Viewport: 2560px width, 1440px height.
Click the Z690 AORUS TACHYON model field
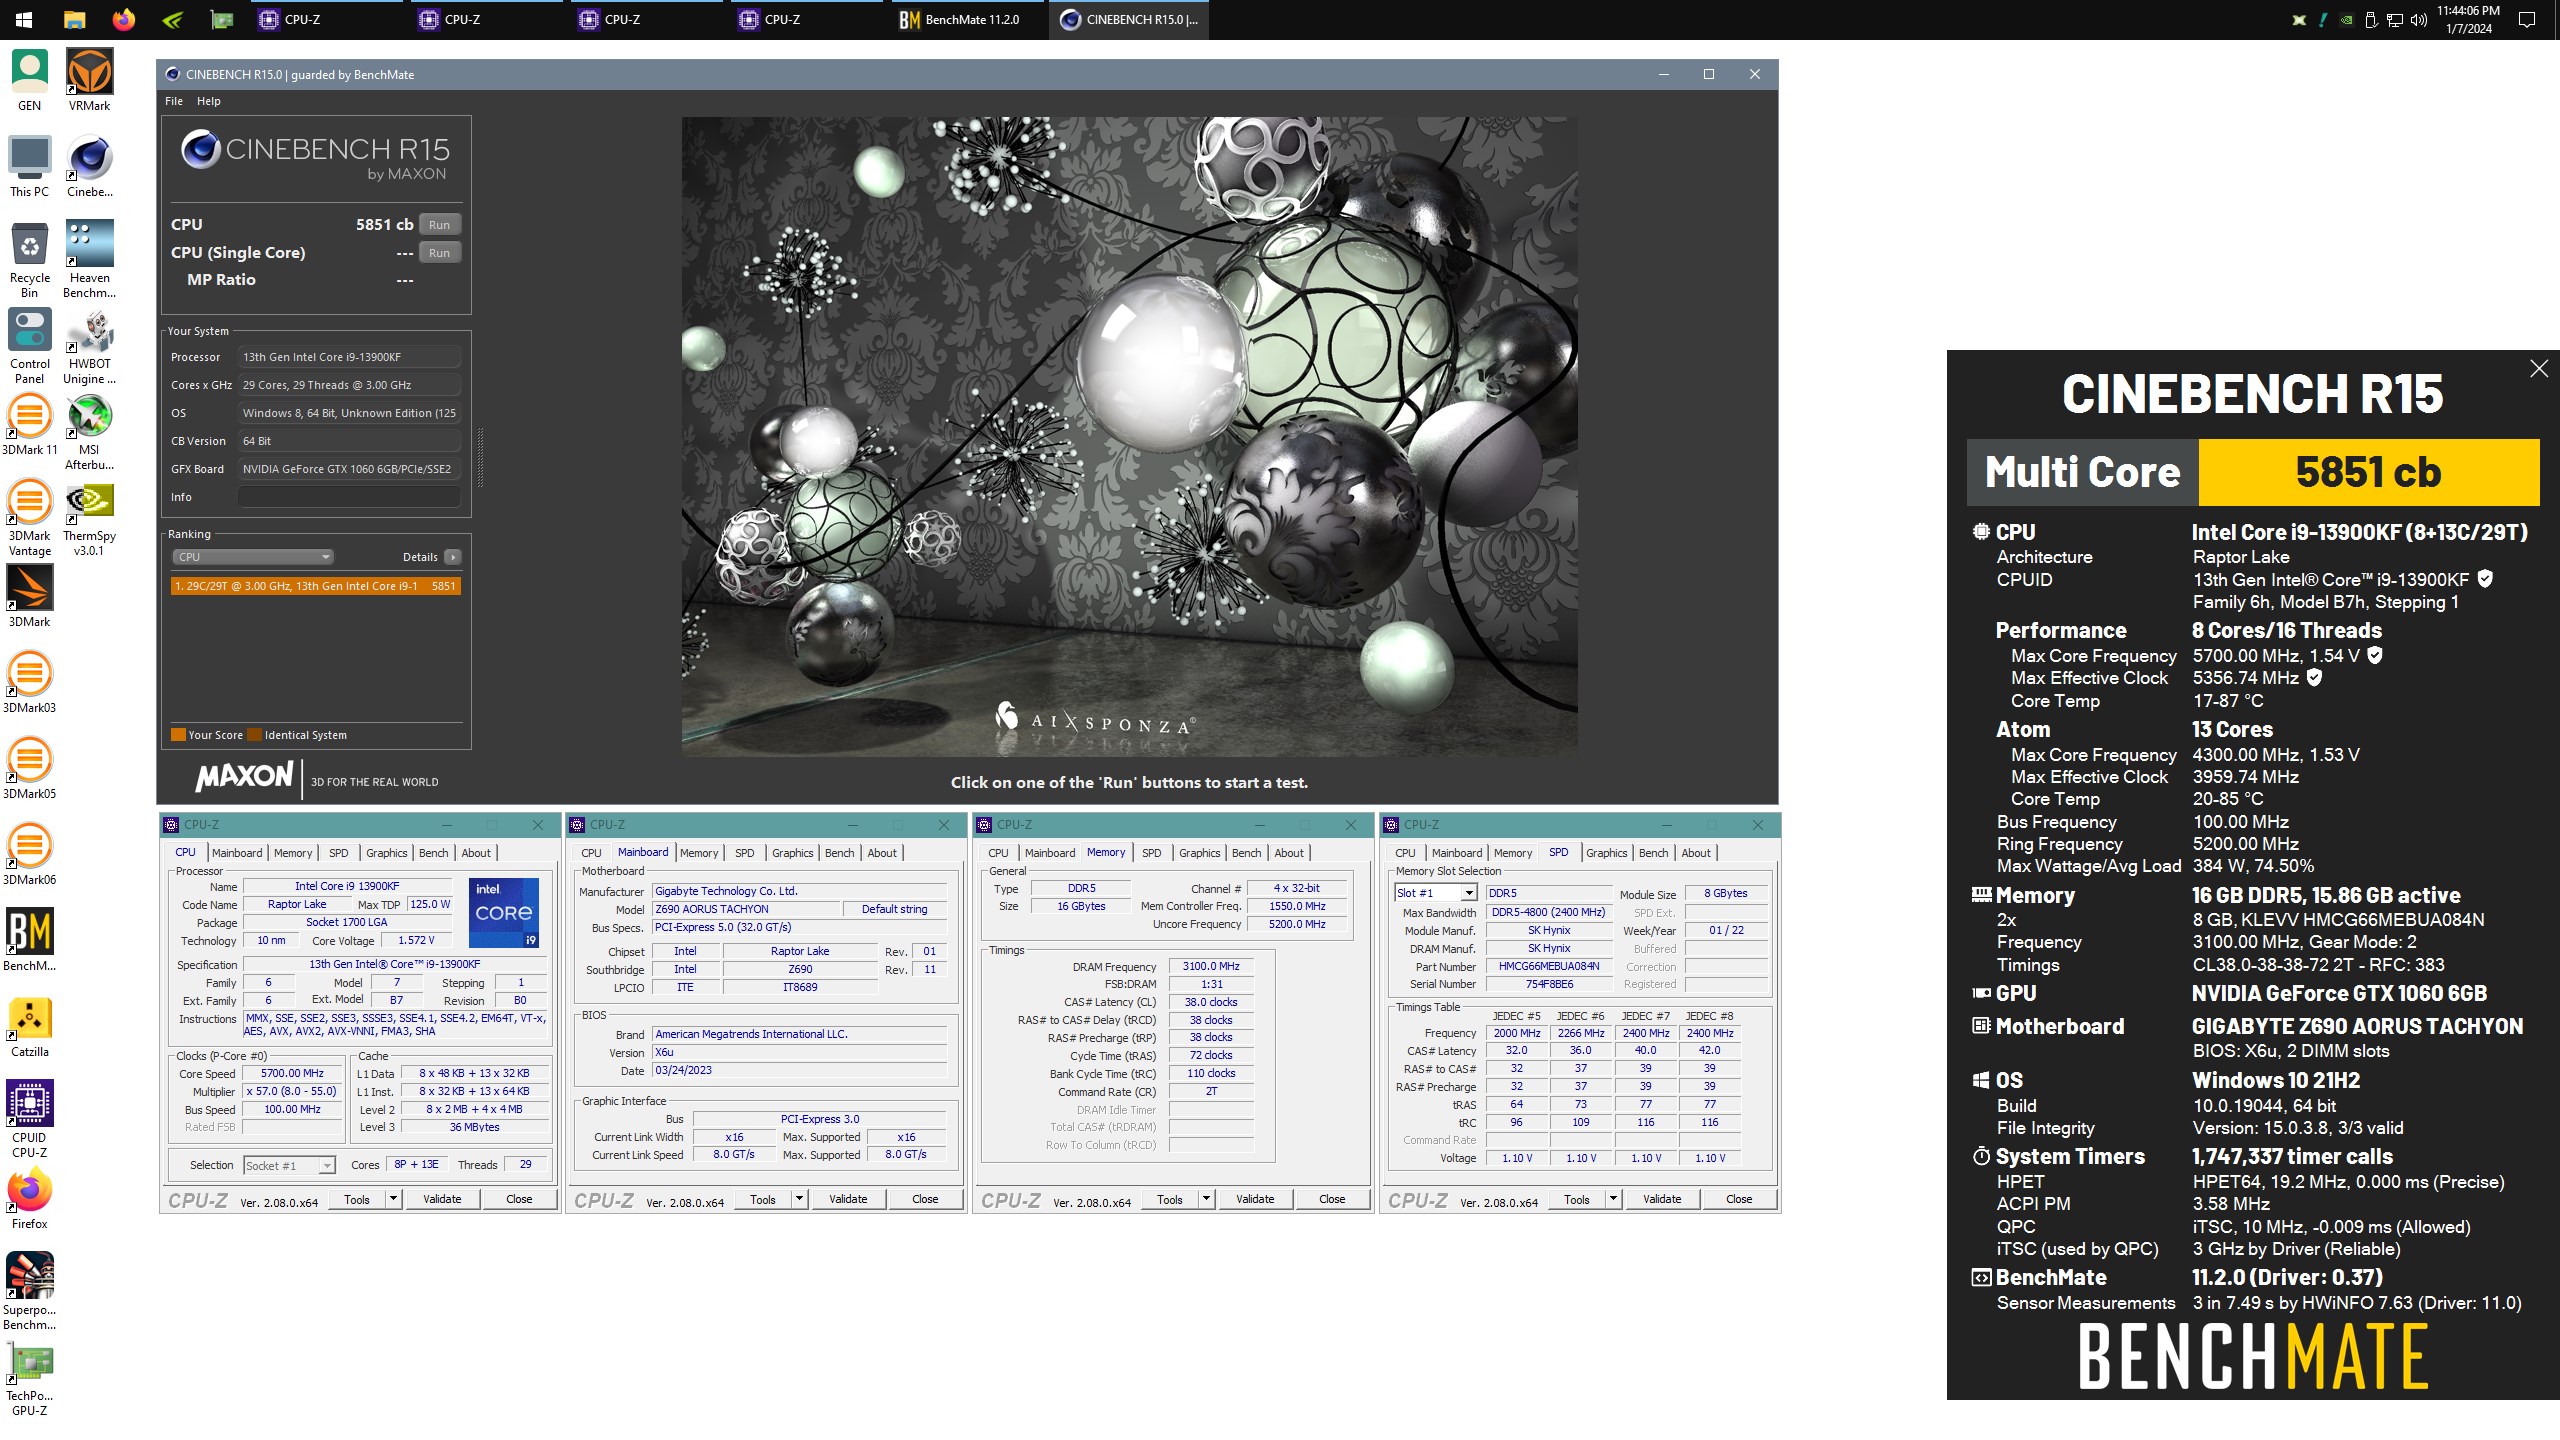click(x=746, y=909)
